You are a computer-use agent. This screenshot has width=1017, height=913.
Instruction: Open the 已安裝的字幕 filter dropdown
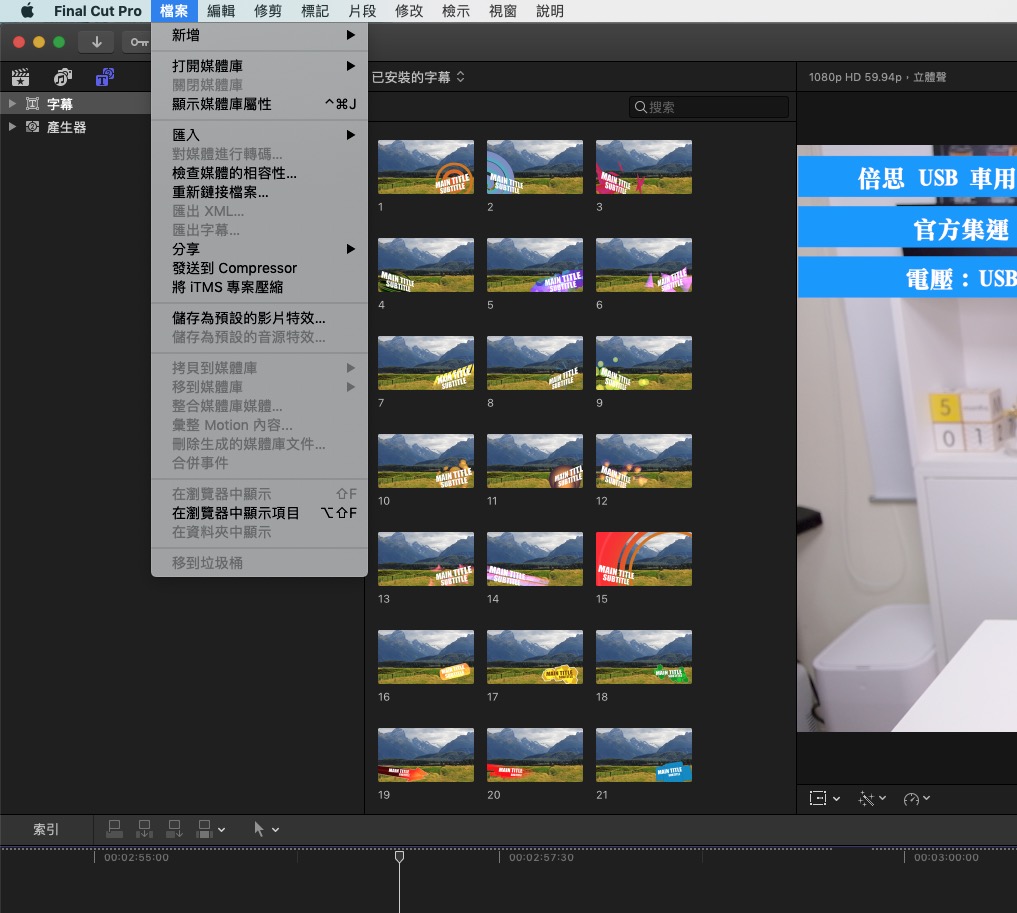[418, 77]
